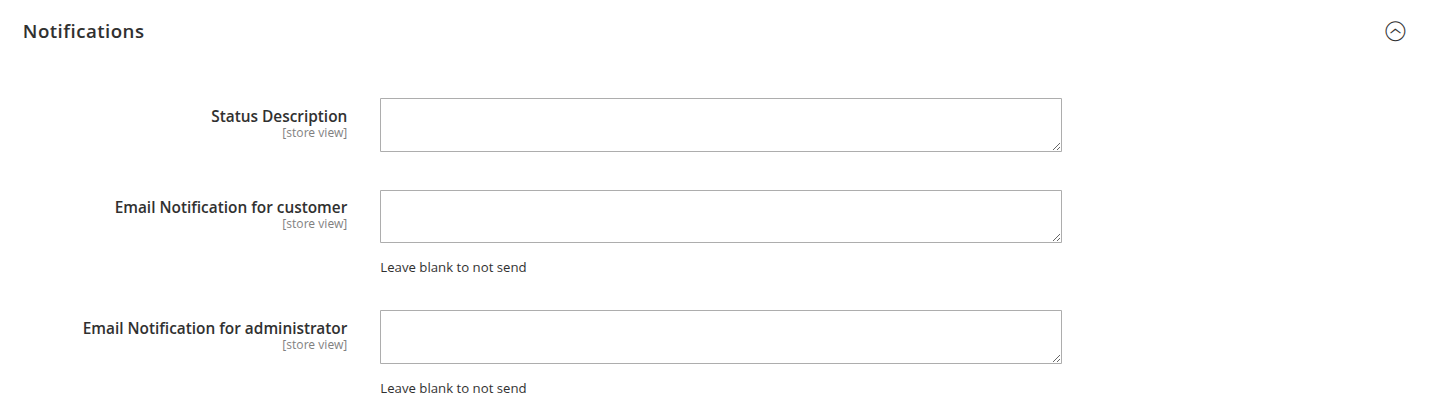The width and height of the screenshot is (1431, 419).
Task: Click the Notifications section heading text
Action: pyautogui.click(x=84, y=31)
